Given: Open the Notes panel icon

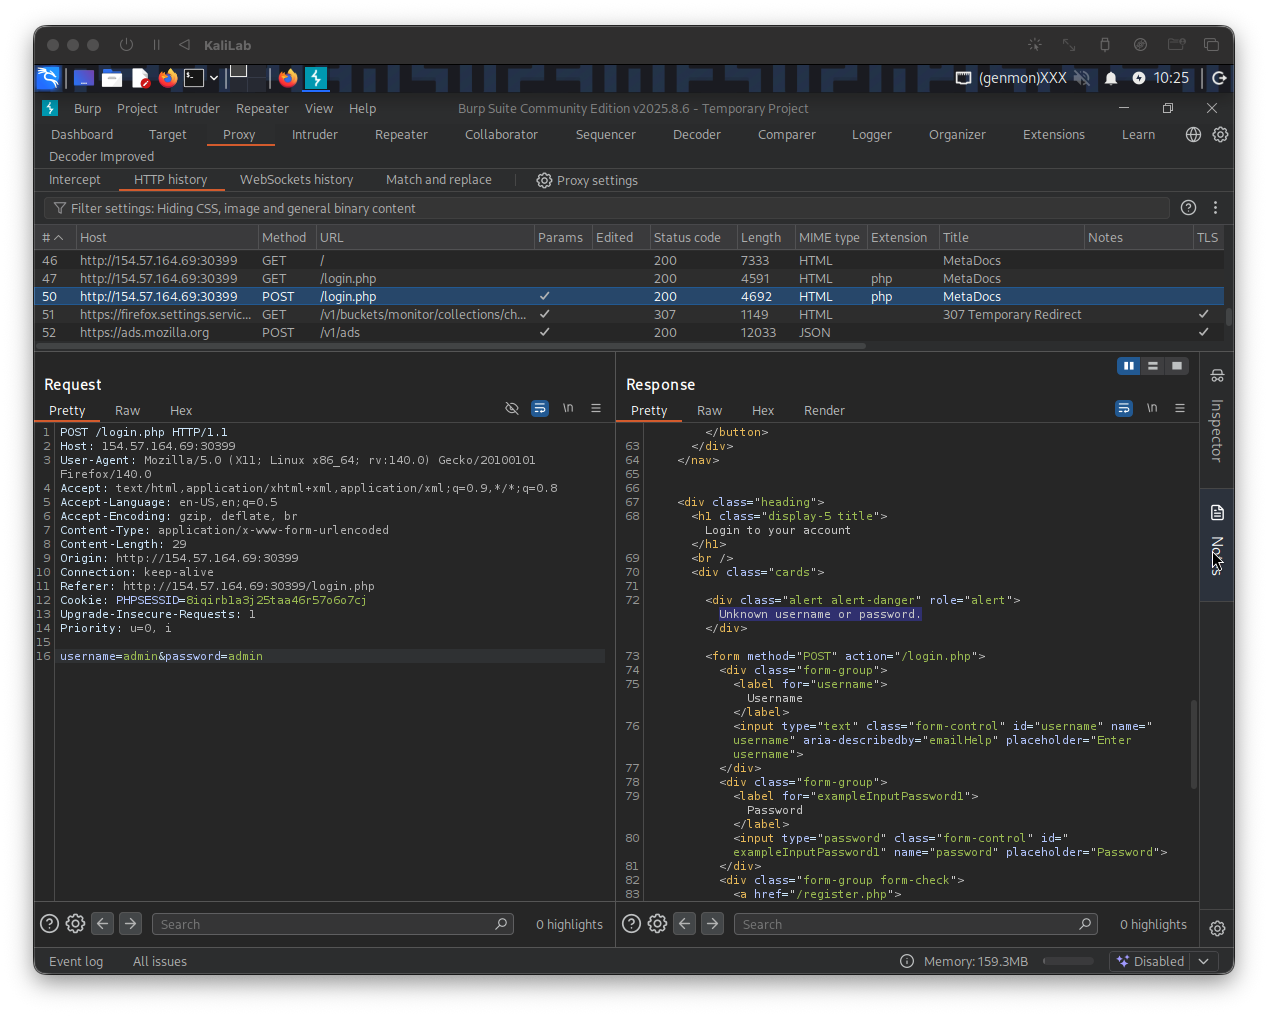Looking at the screenshot, I should click(x=1217, y=513).
